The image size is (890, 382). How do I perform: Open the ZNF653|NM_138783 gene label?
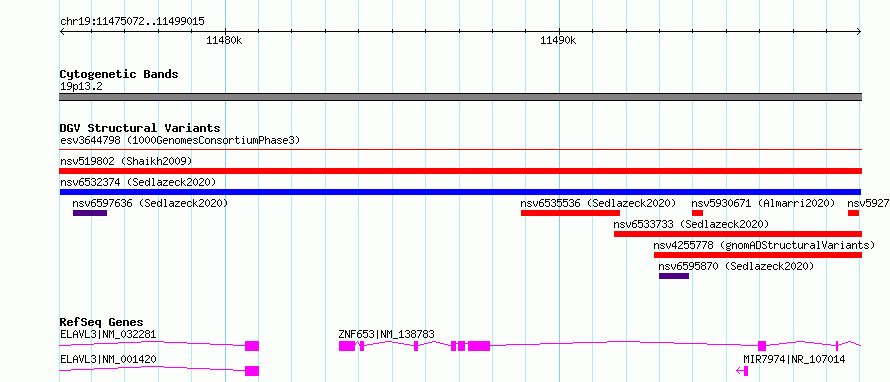coord(387,334)
